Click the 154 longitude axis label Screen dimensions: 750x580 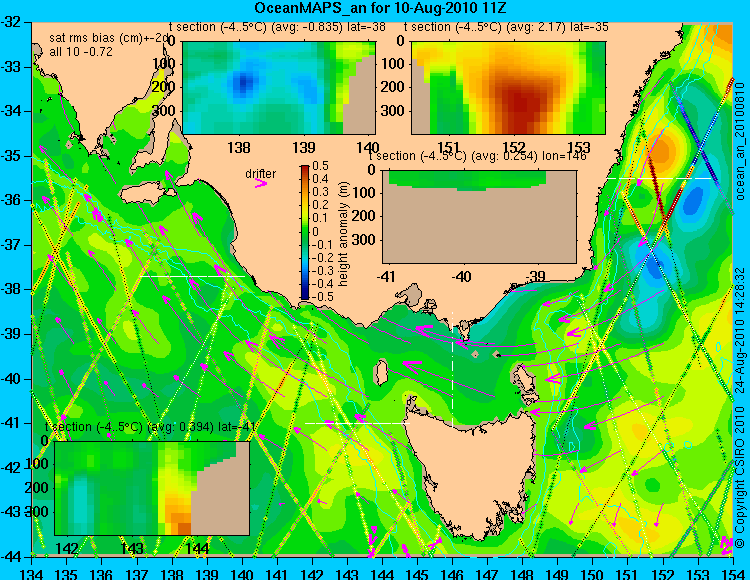pos(732,573)
